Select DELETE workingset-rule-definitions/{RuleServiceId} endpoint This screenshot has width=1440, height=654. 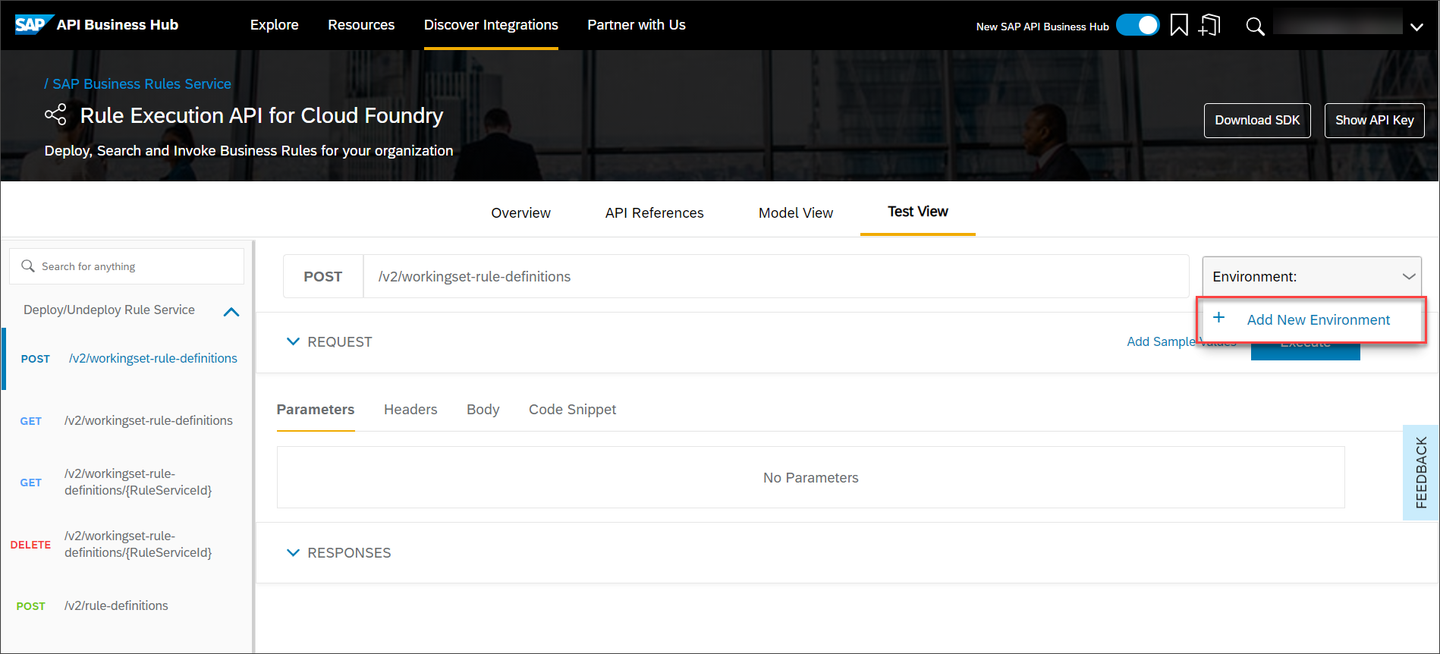128,544
